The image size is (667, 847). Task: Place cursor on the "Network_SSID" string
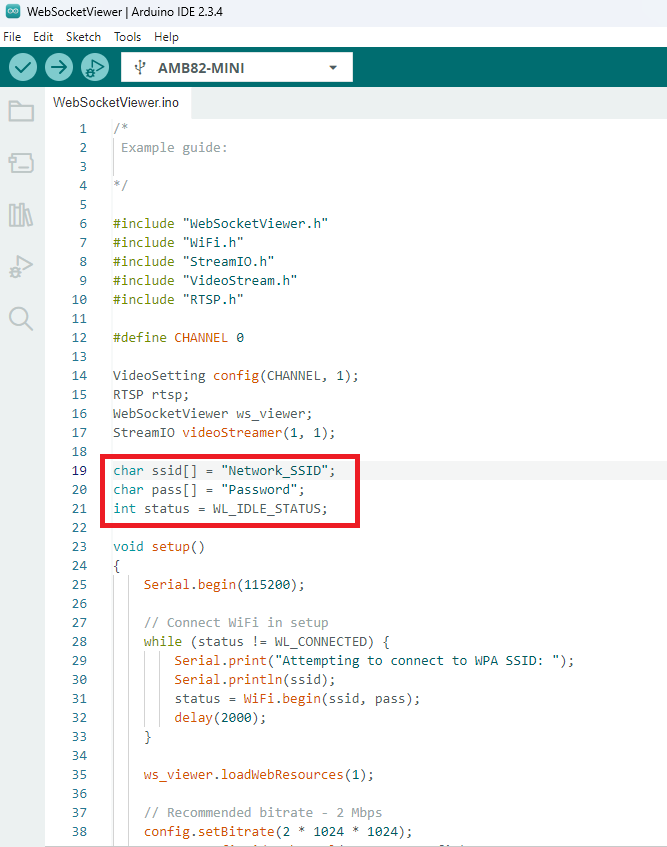pyautogui.click(x=278, y=470)
